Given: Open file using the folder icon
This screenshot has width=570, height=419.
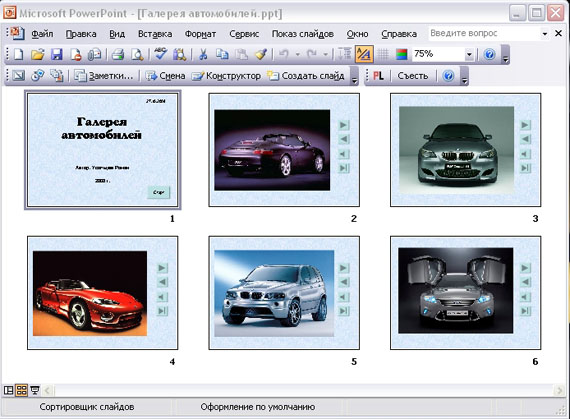Looking at the screenshot, I should click(x=37, y=55).
